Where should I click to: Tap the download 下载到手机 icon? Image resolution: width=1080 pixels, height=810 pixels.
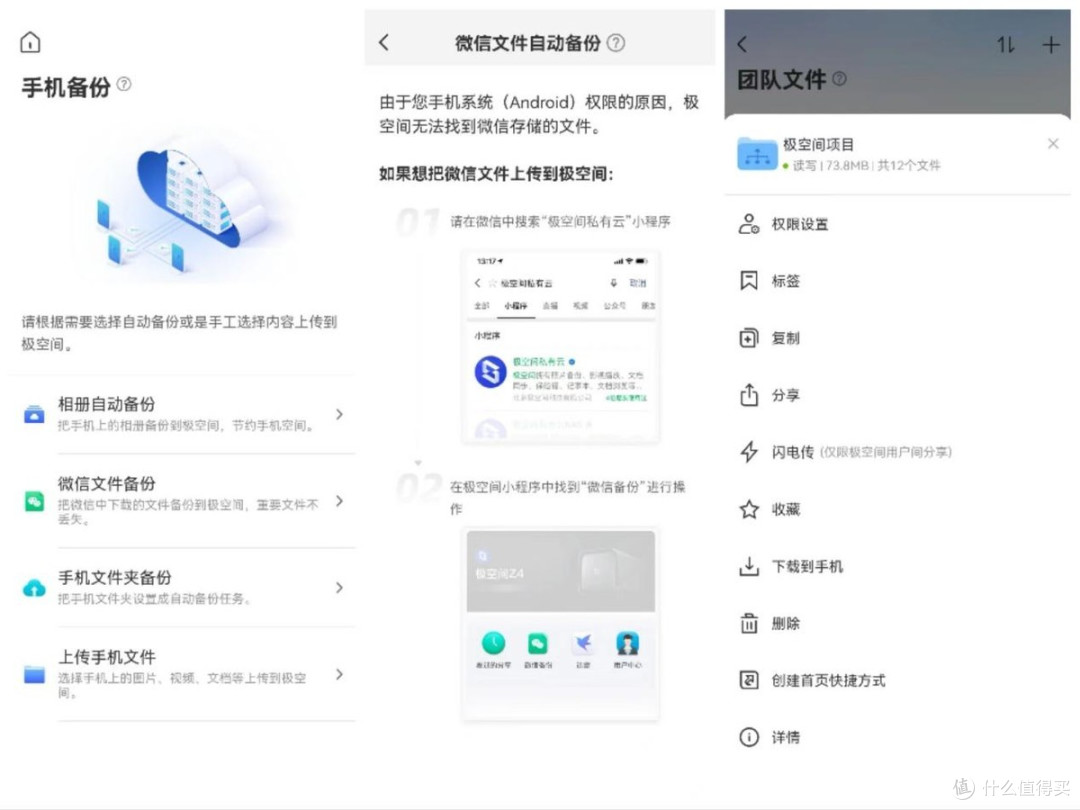pyautogui.click(x=749, y=566)
